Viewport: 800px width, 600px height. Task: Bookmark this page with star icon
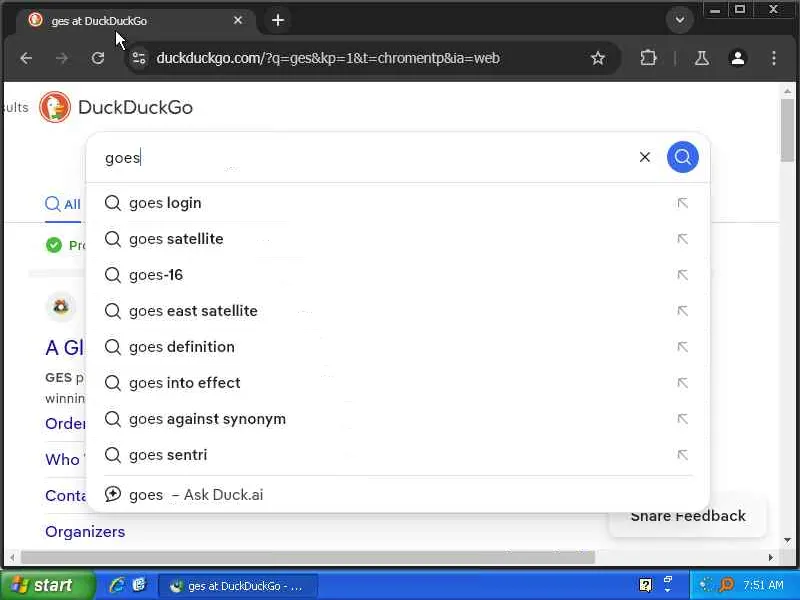(597, 58)
